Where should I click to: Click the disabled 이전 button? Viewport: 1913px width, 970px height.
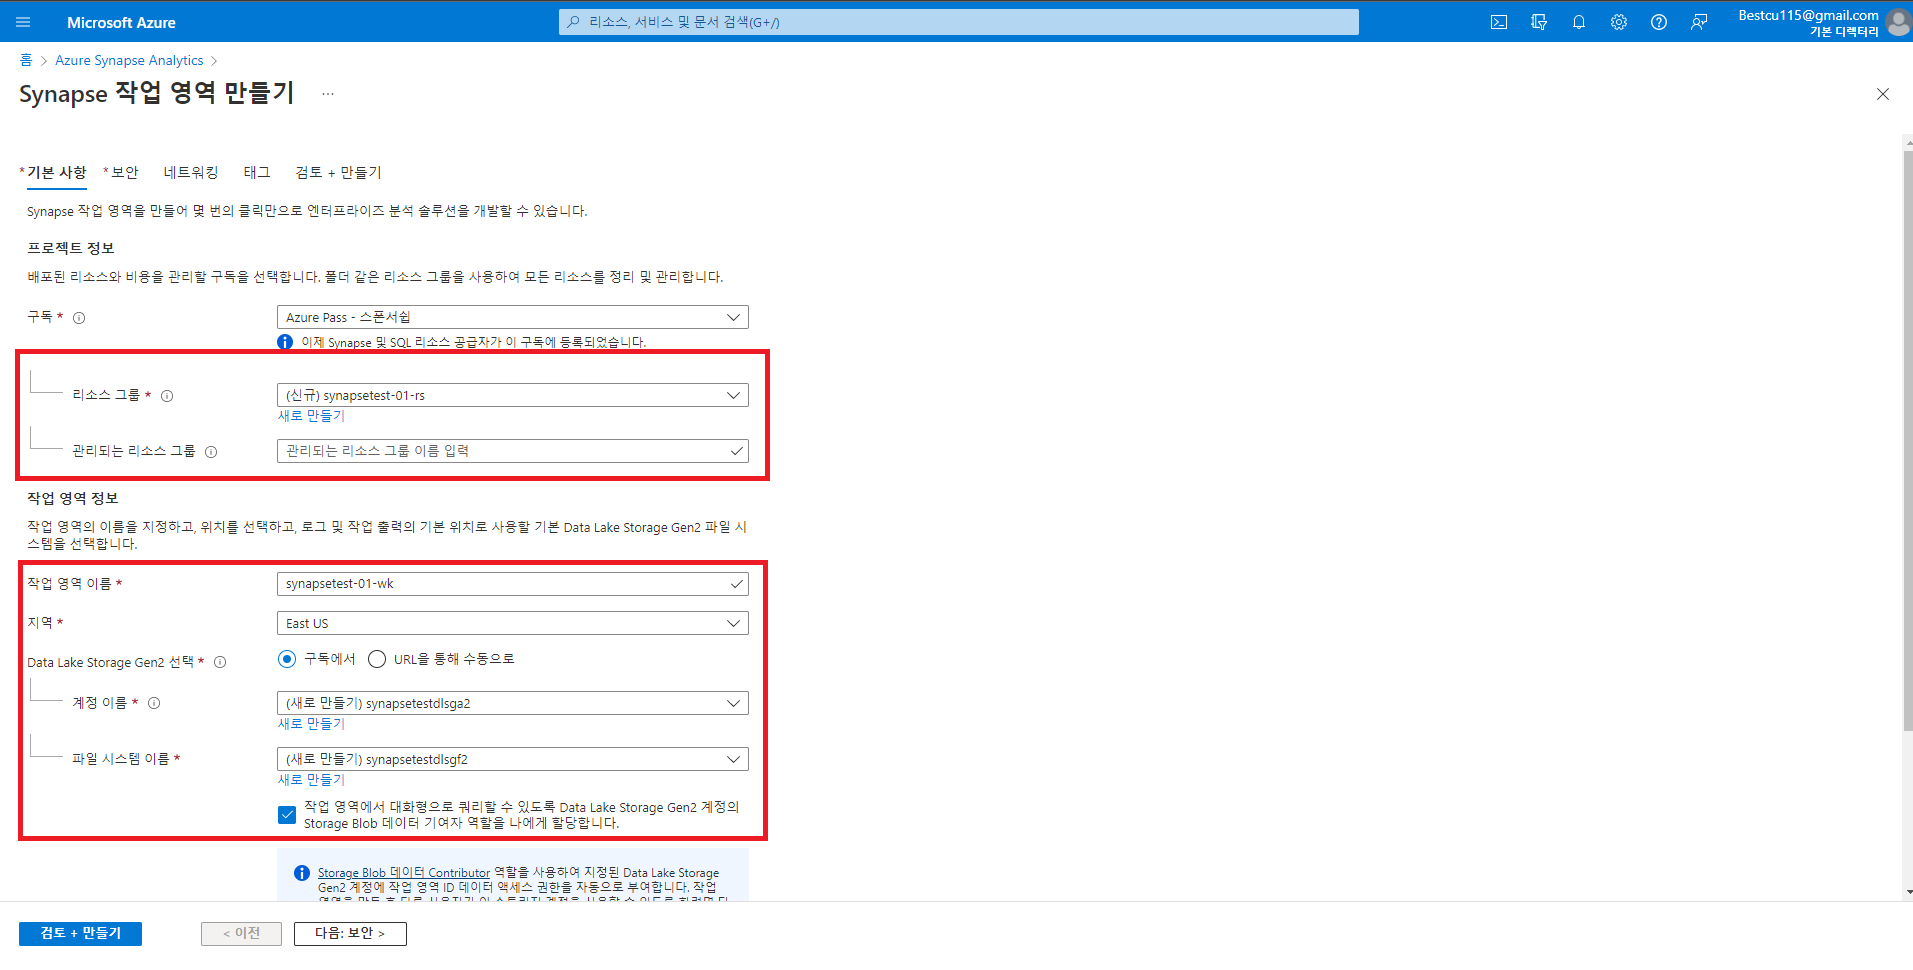click(x=241, y=933)
